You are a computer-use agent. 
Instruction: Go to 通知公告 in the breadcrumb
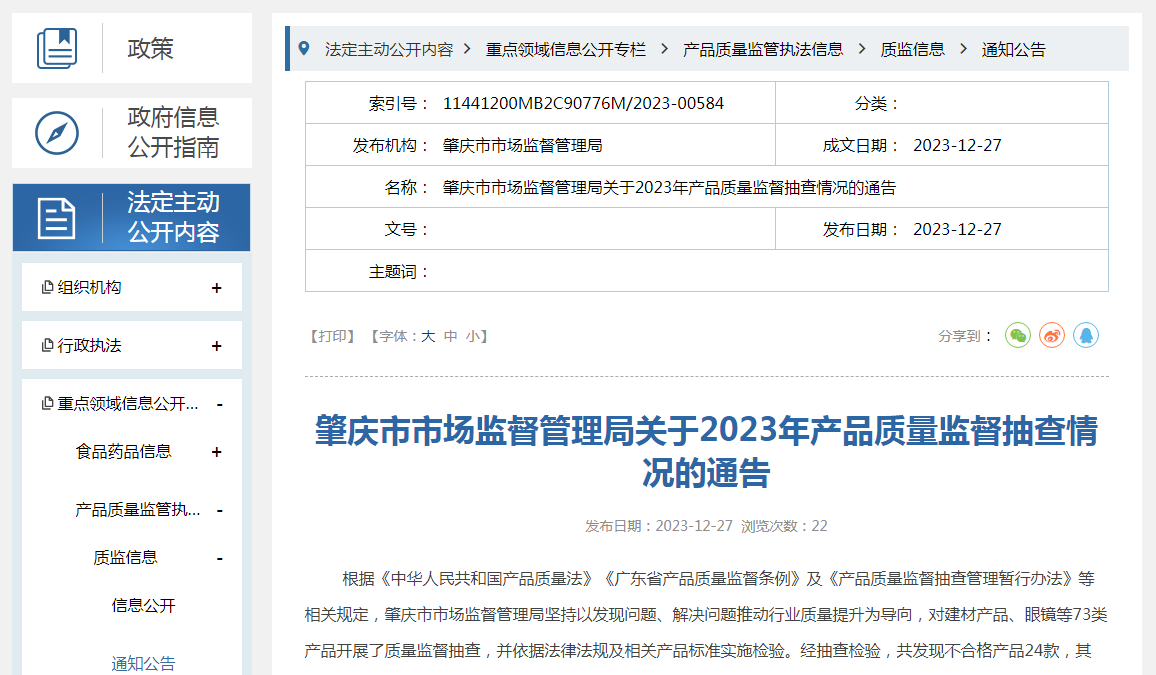click(x=1014, y=49)
